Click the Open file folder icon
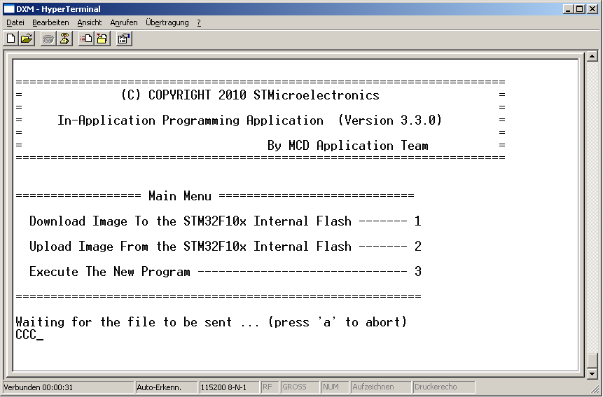 27,38
